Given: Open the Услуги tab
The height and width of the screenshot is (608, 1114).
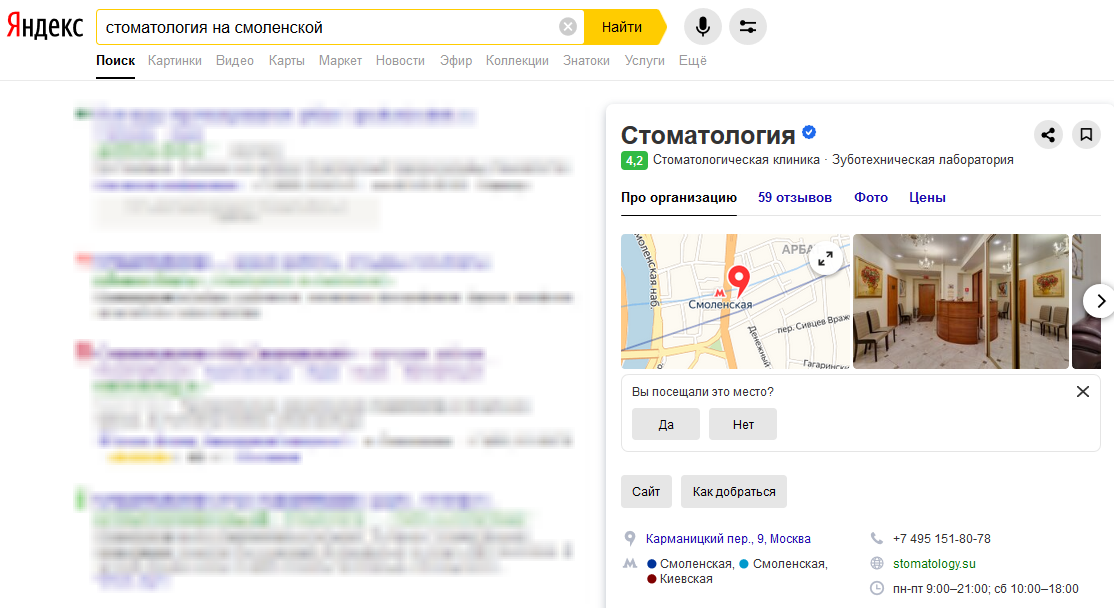Looking at the screenshot, I should pyautogui.click(x=644, y=60).
